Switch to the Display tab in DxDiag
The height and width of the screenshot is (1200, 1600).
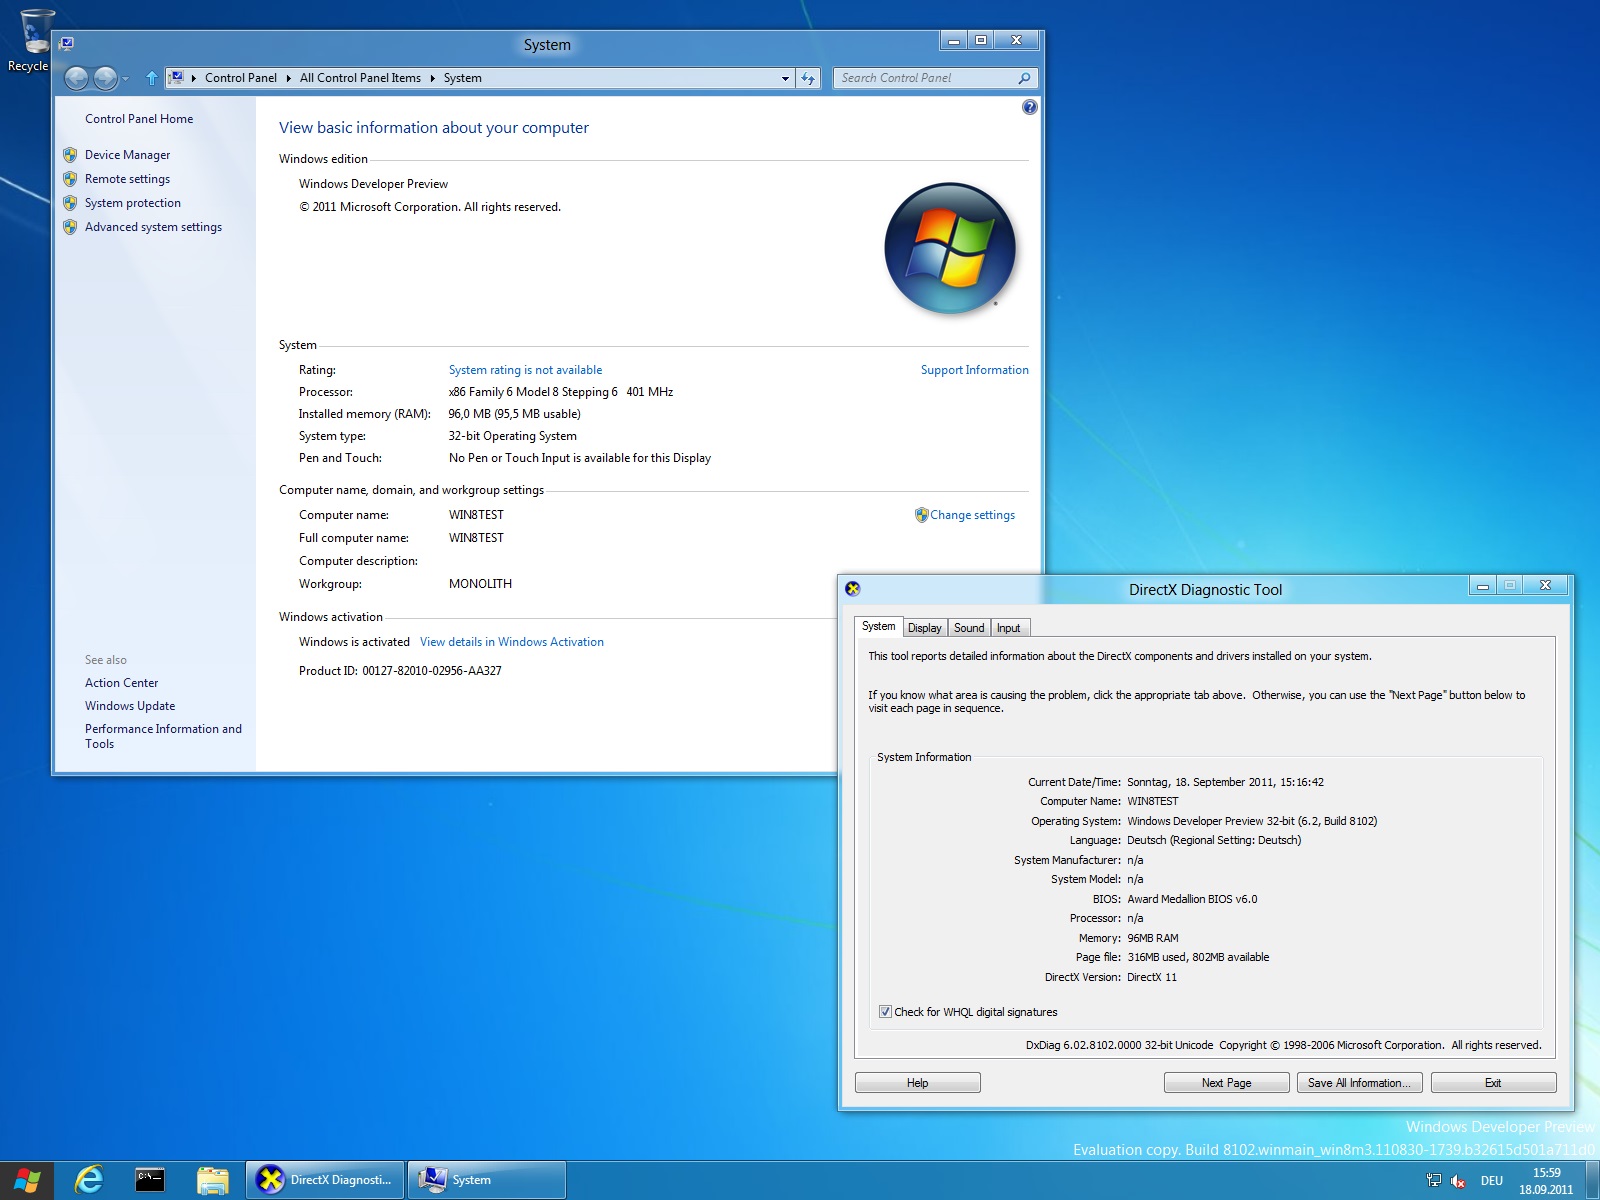[x=924, y=628]
